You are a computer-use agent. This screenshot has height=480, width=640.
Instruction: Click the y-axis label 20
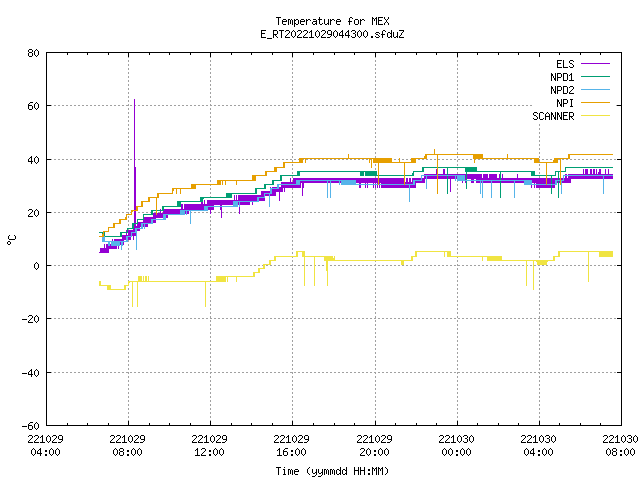34,213
